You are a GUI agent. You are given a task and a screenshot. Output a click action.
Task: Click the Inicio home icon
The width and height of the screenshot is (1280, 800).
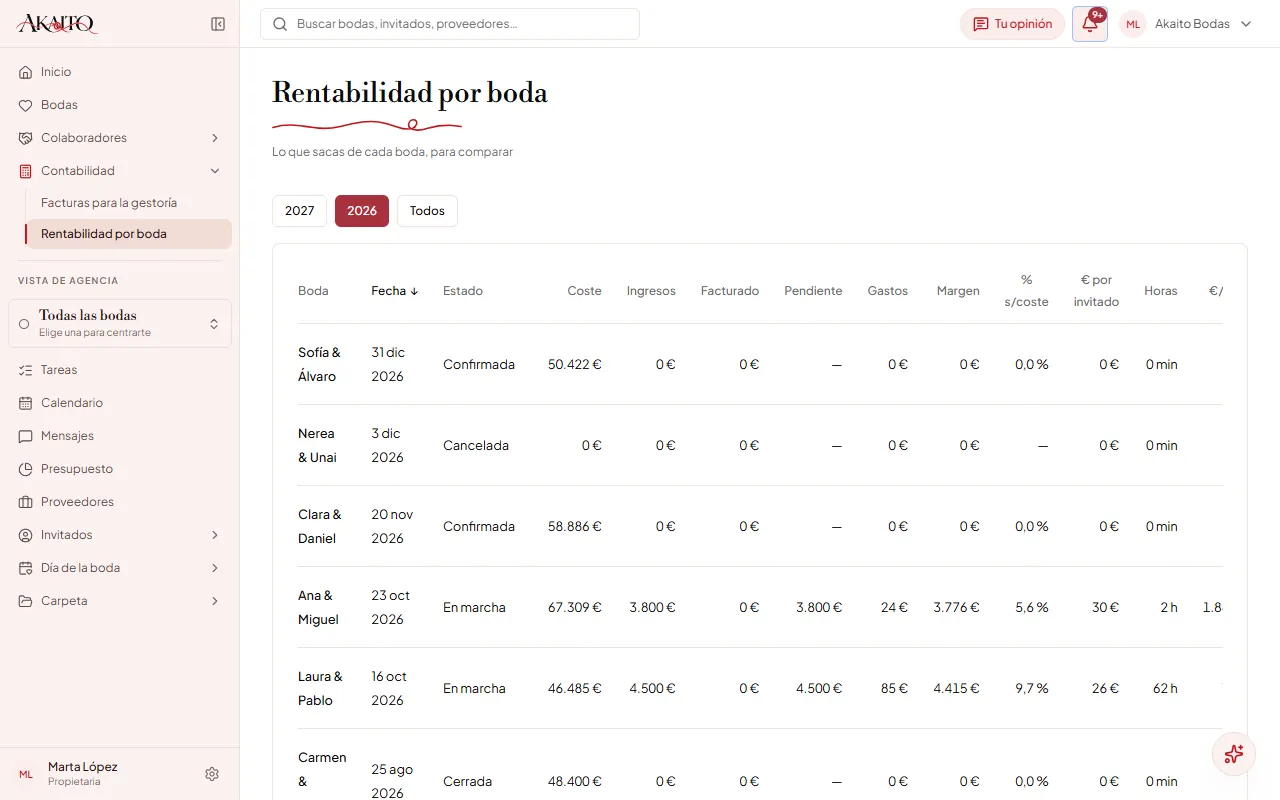(26, 72)
